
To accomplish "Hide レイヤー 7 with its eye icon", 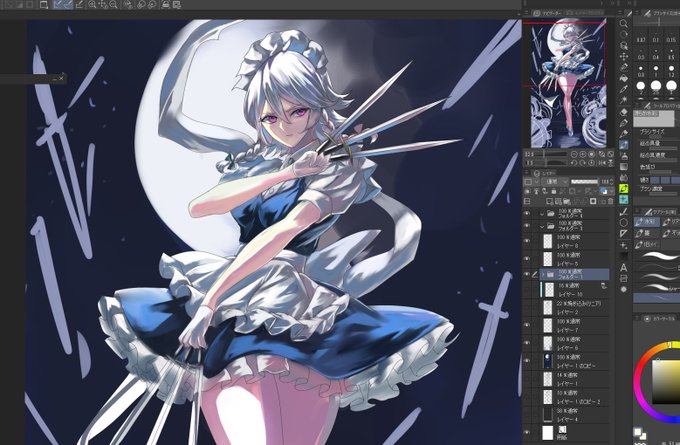I will click(x=527, y=325).
